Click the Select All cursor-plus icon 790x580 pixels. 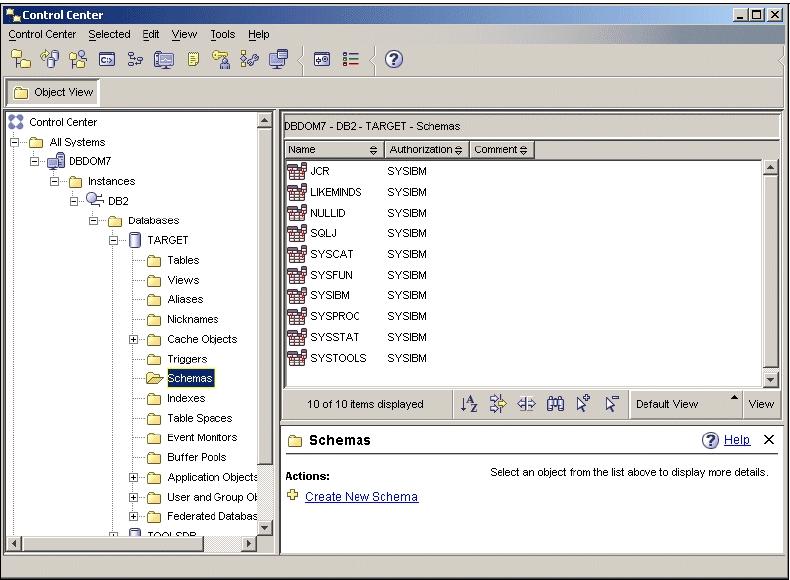point(583,404)
